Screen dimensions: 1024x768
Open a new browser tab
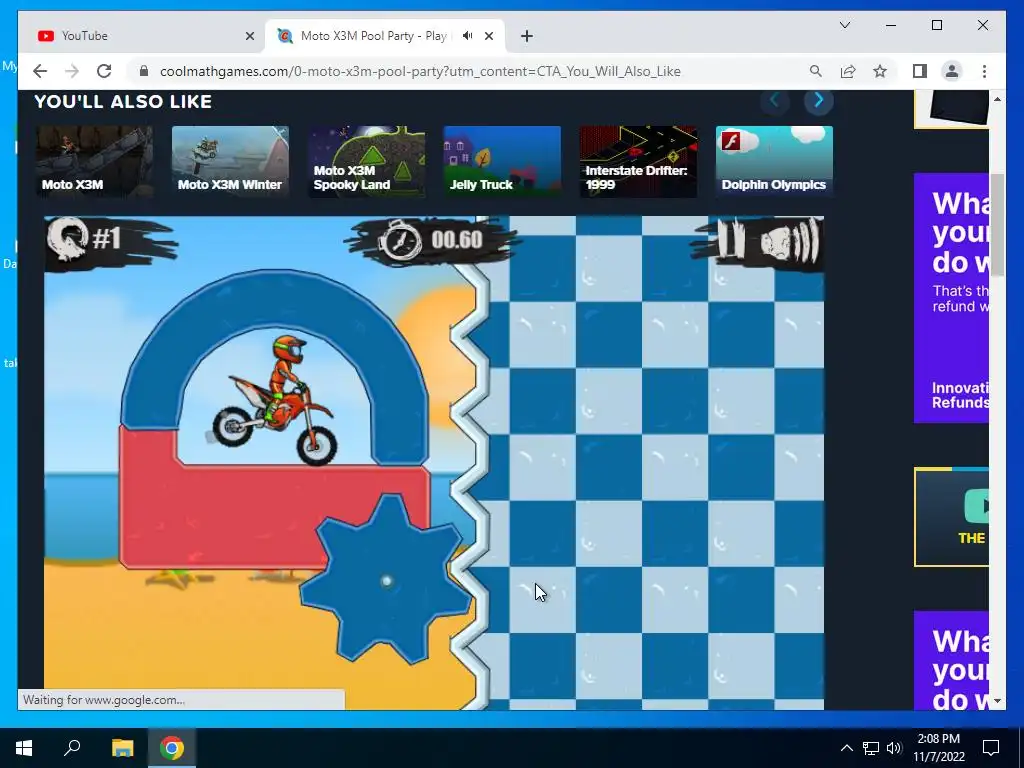coord(527,36)
